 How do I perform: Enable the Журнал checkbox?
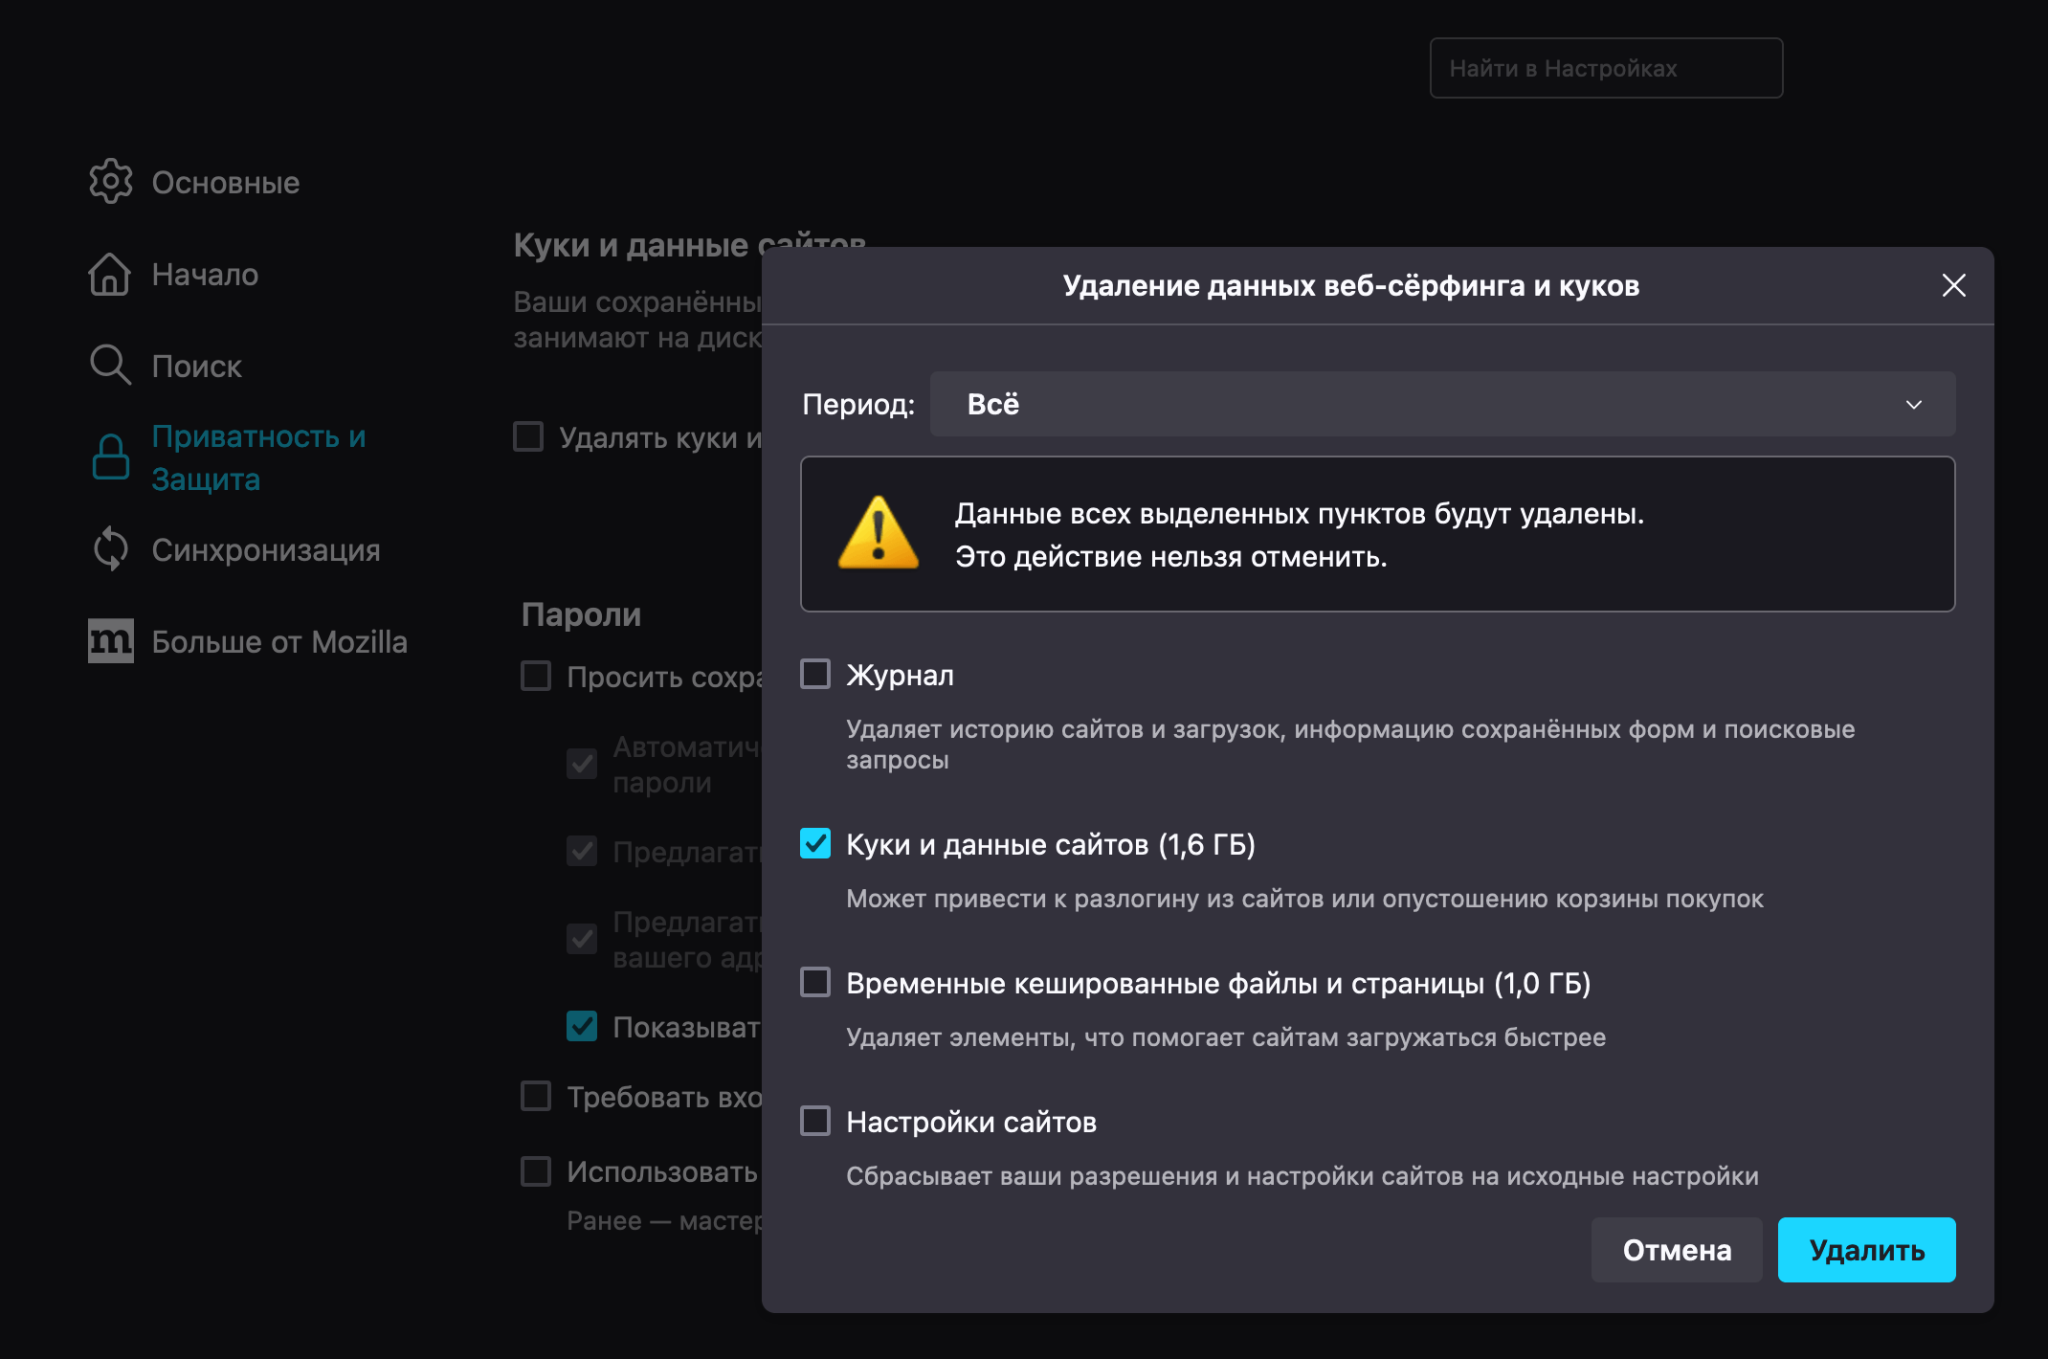(x=814, y=674)
